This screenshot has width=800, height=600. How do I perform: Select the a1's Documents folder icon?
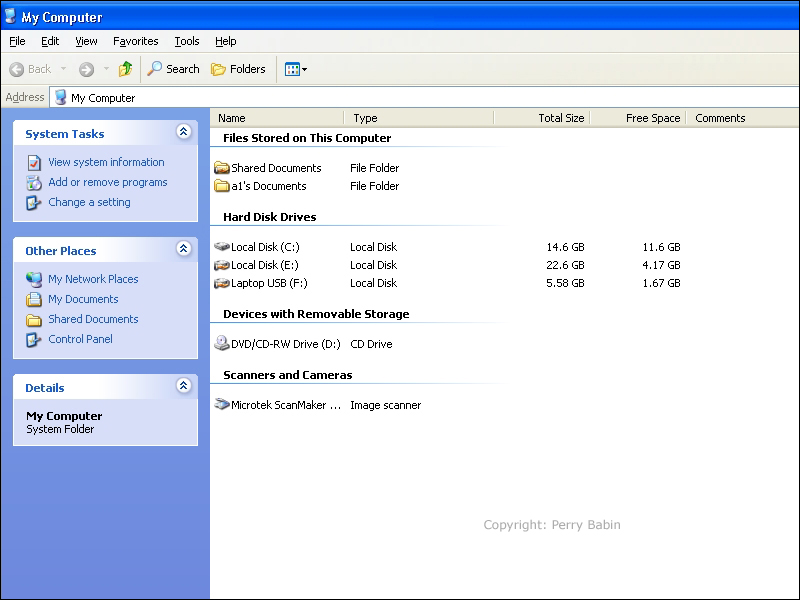click(221, 186)
